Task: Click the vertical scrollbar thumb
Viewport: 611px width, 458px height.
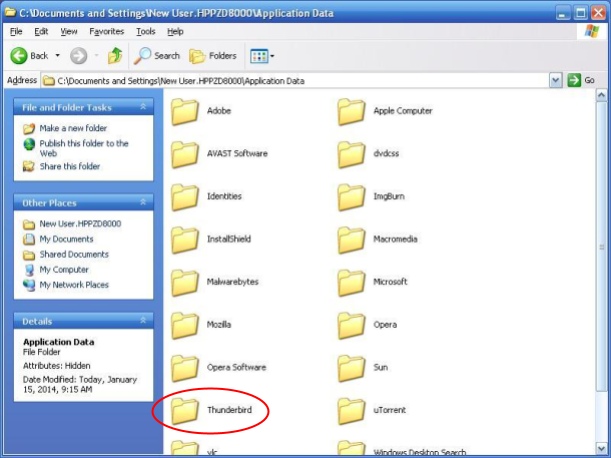Action: (x=601, y=247)
